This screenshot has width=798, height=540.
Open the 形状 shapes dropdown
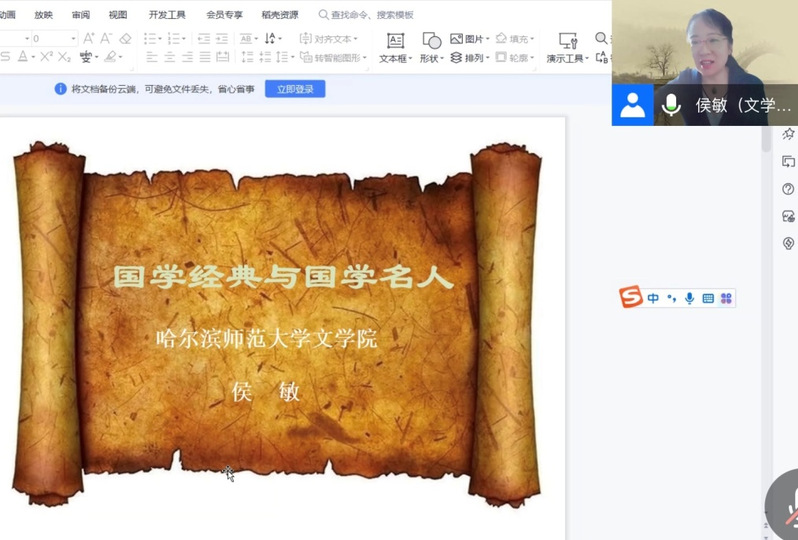431,47
